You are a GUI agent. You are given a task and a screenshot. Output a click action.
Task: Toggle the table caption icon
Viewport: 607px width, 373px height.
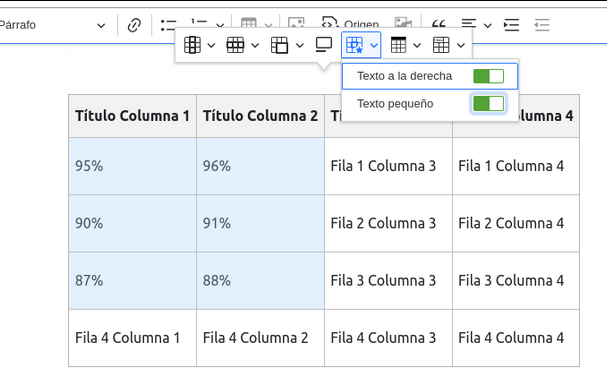324,45
